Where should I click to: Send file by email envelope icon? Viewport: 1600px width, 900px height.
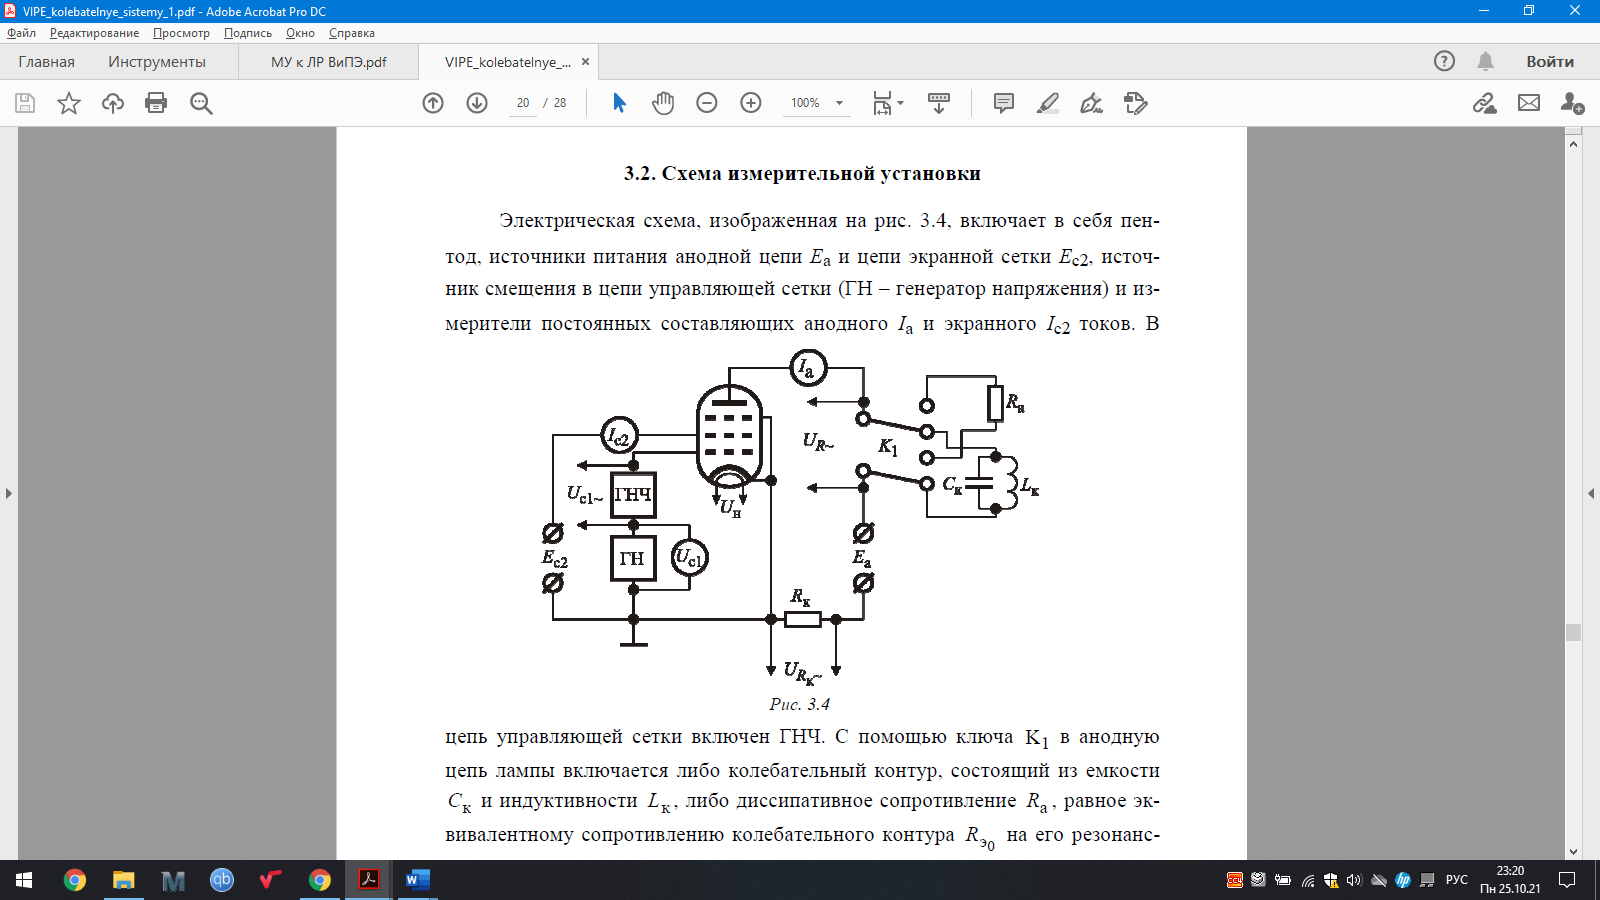pos(1529,103)
